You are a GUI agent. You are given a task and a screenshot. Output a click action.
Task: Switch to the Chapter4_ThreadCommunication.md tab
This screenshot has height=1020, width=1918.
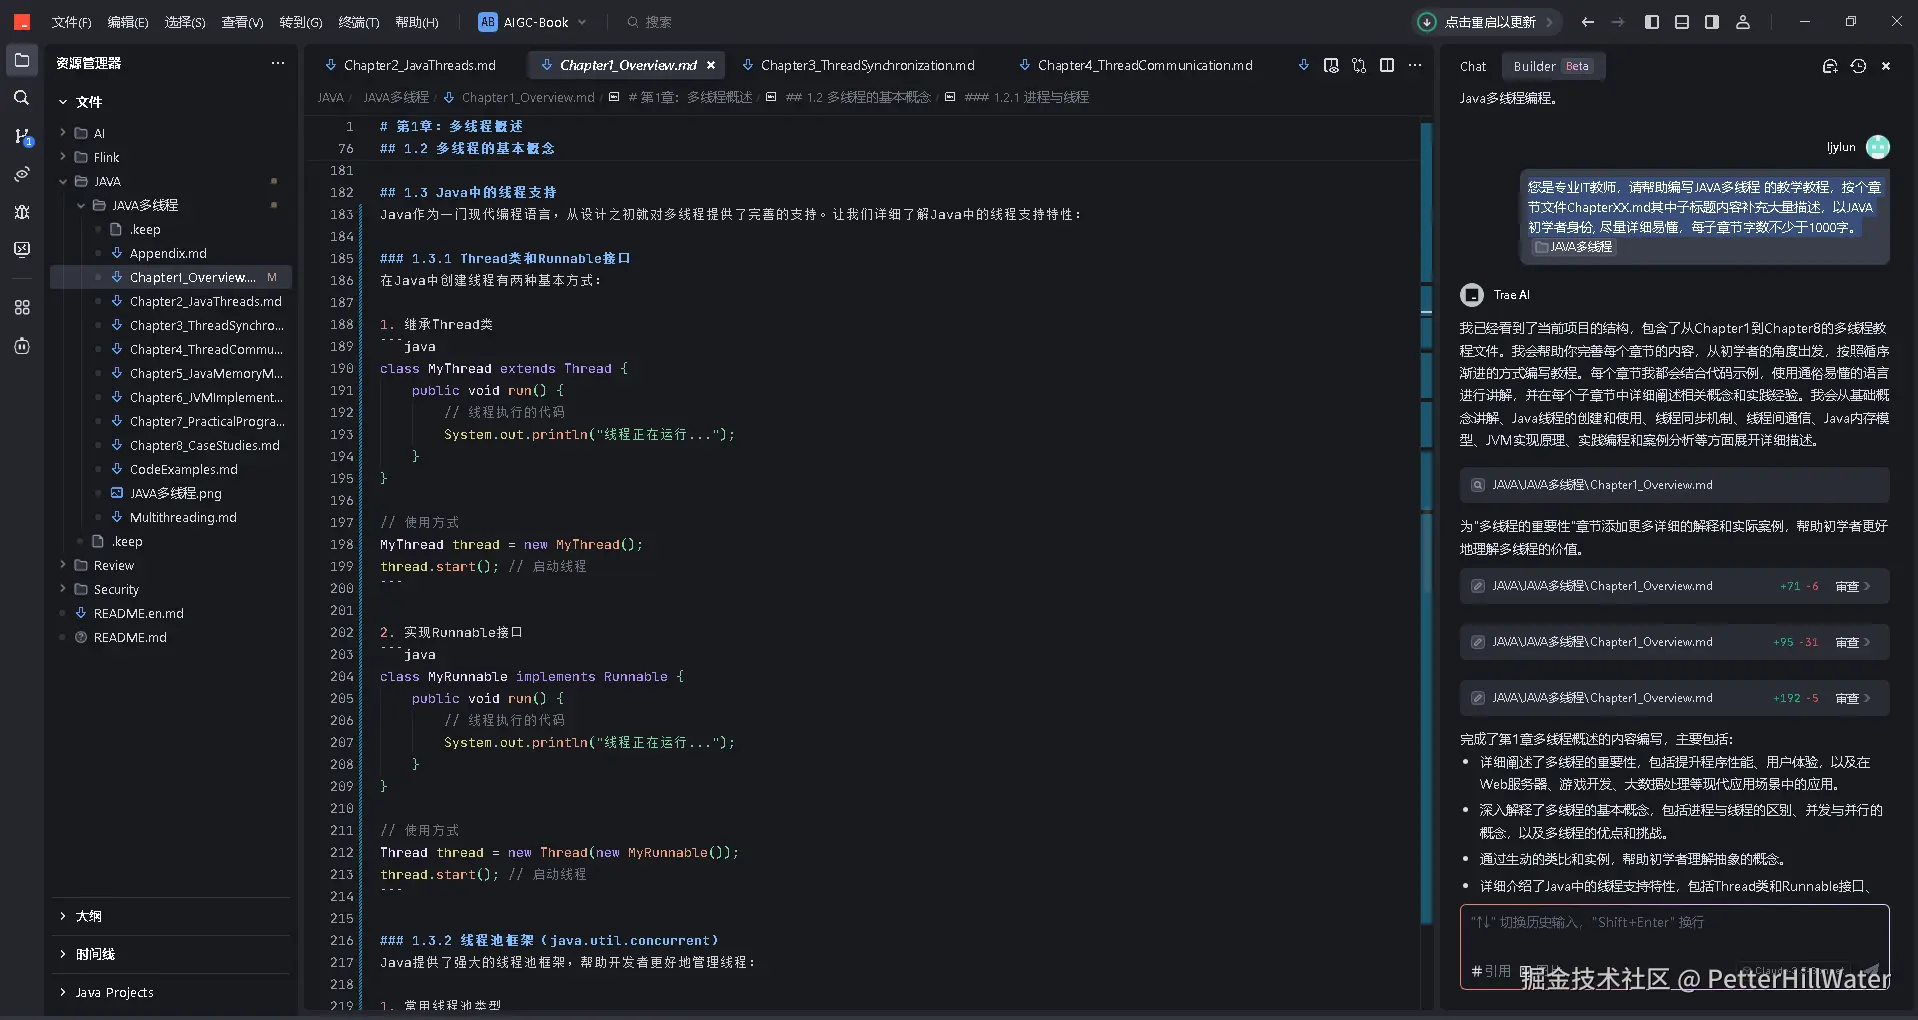point(1135,65)
